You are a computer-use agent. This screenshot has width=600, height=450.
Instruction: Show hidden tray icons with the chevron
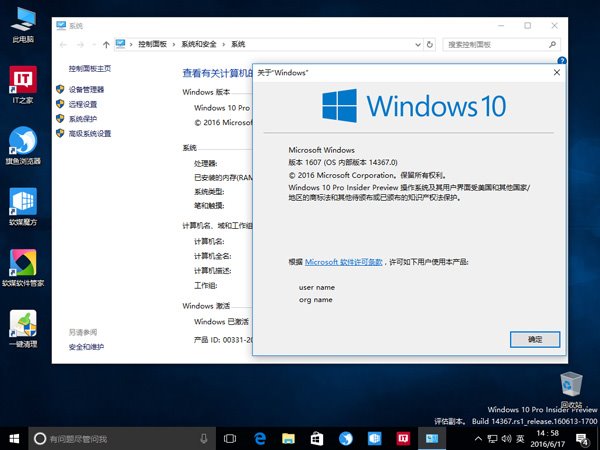[478, 439]
